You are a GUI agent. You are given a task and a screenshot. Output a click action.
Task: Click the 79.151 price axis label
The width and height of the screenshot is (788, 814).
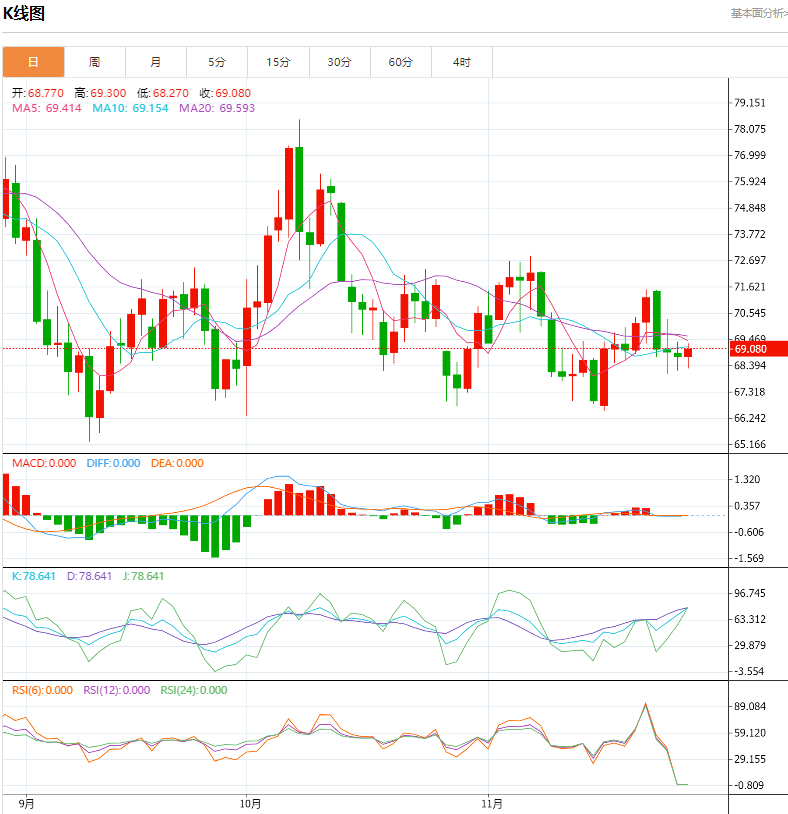click(750, 103)
